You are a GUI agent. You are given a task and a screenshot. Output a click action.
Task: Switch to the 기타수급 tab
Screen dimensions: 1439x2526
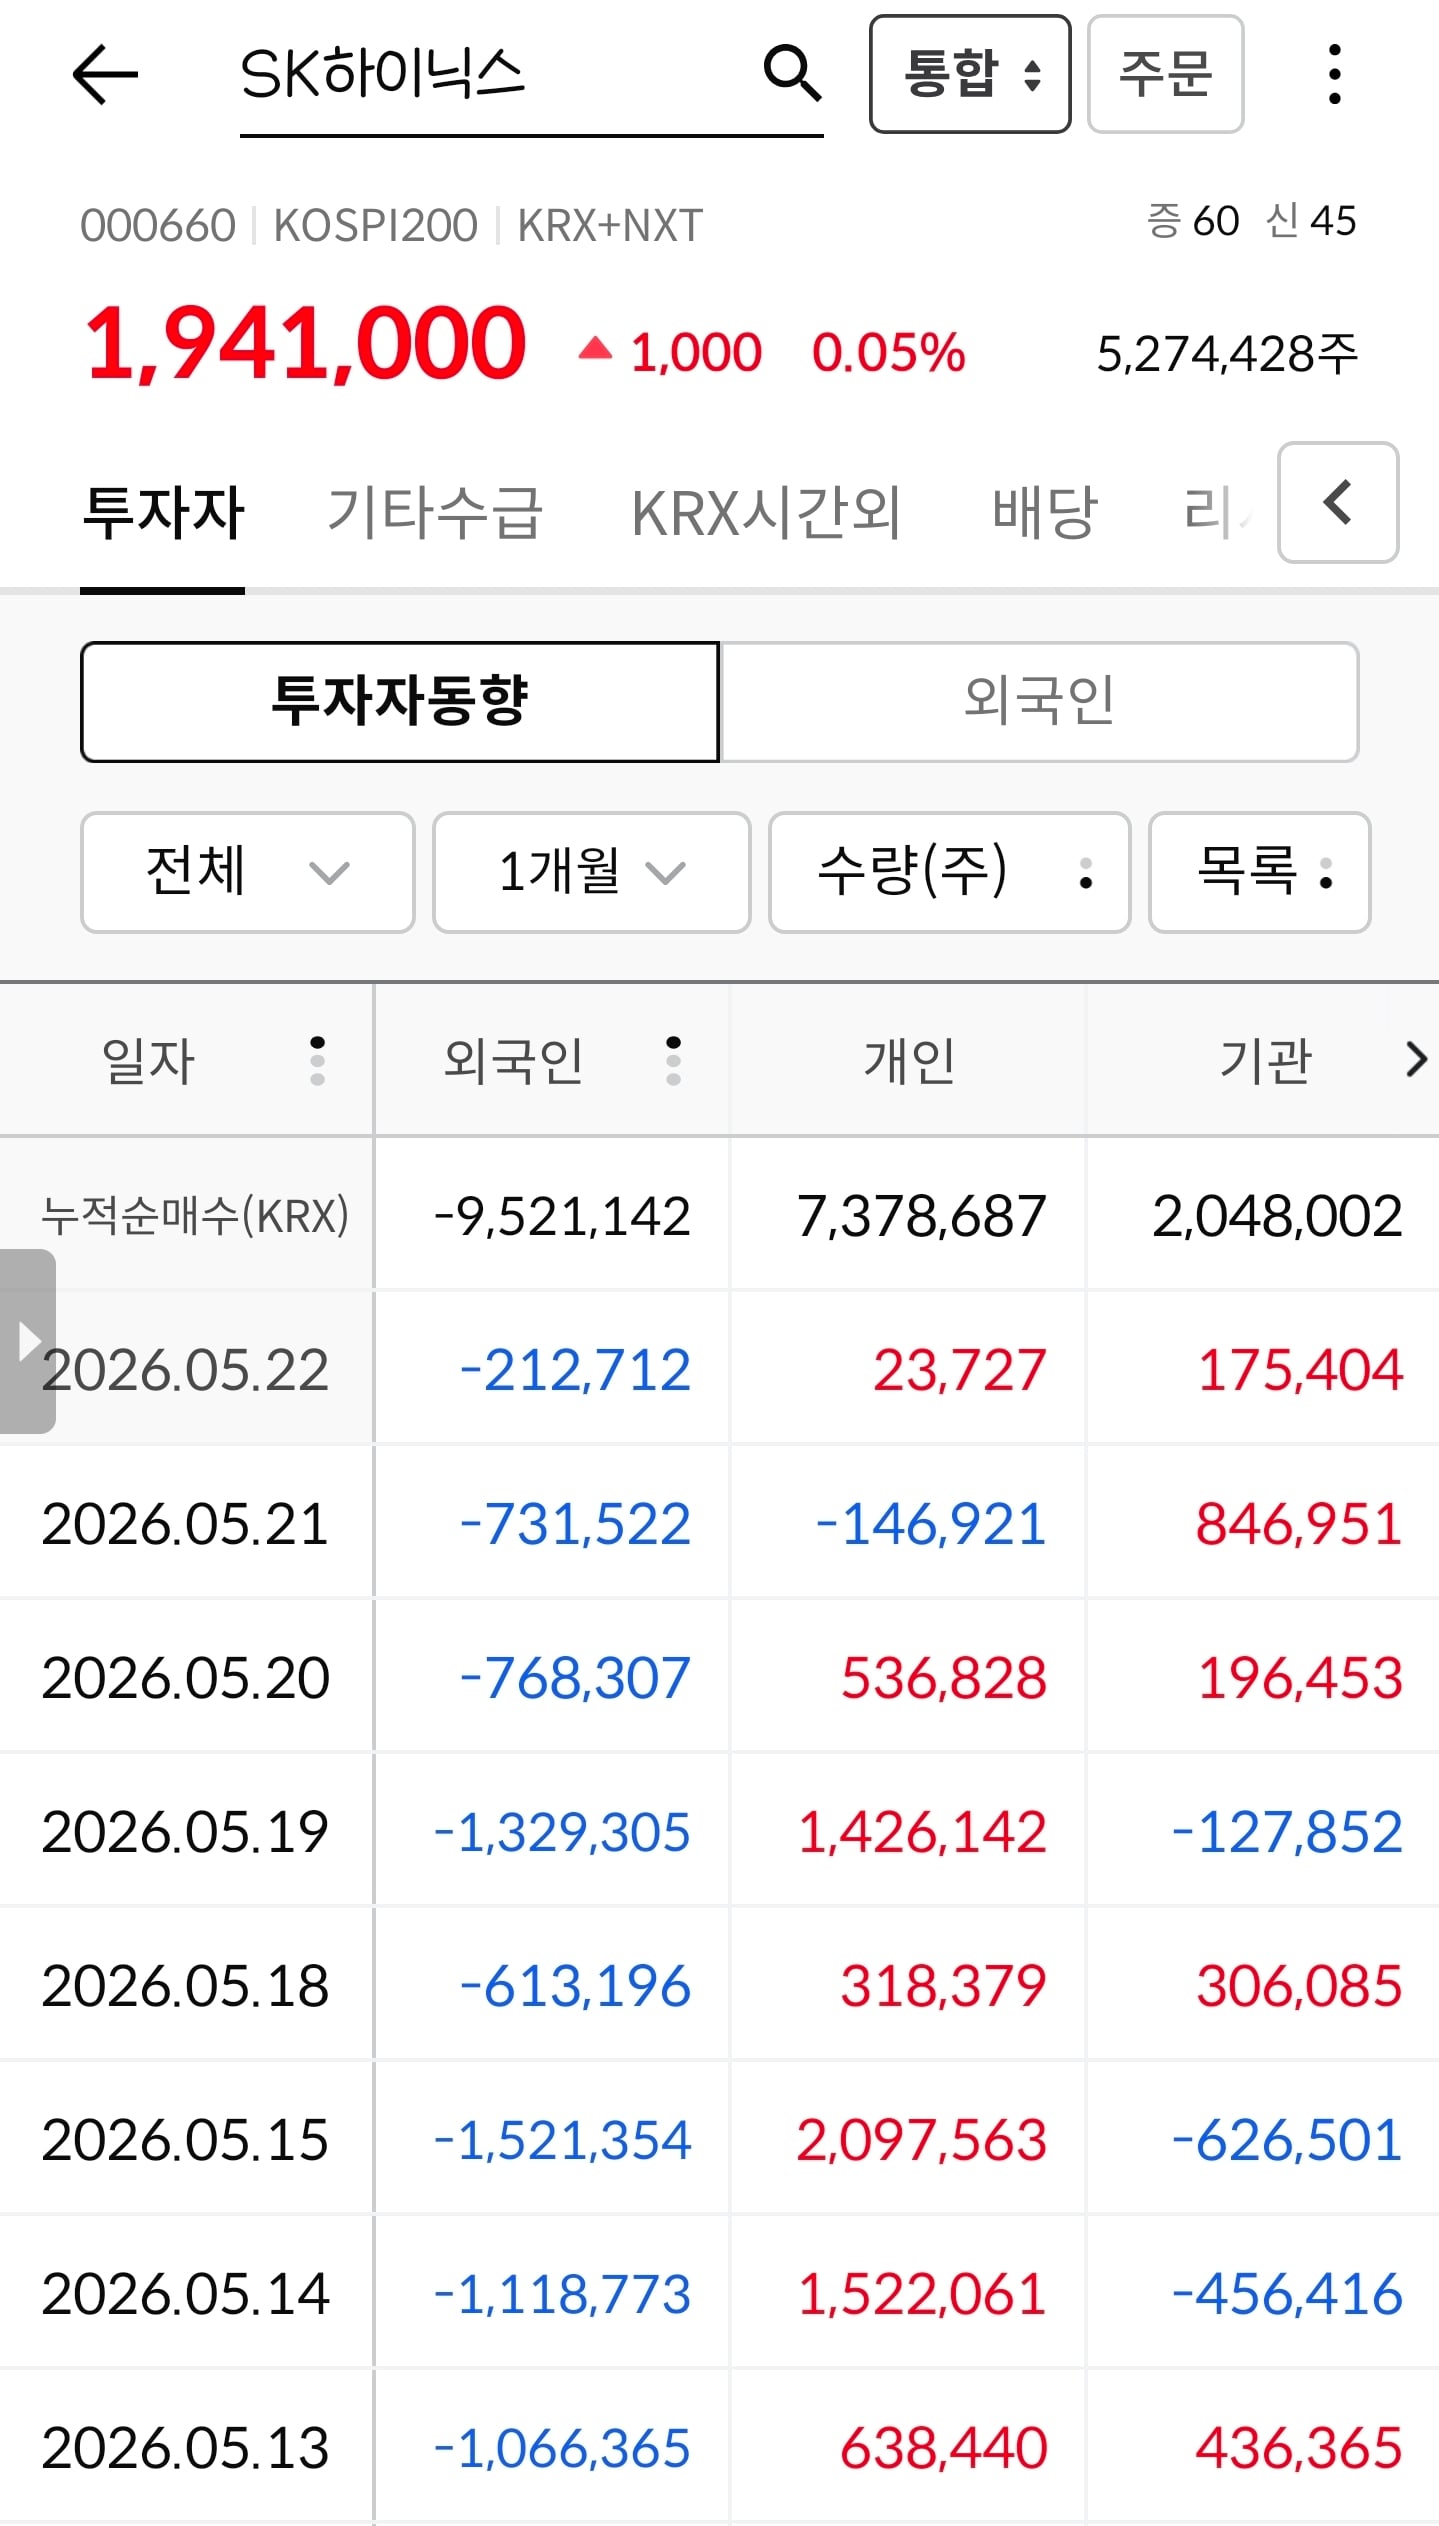435,513
